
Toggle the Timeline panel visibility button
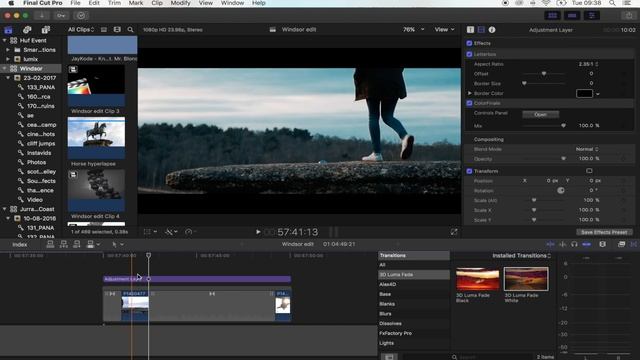pyautogui.click(x=572, y=16)
